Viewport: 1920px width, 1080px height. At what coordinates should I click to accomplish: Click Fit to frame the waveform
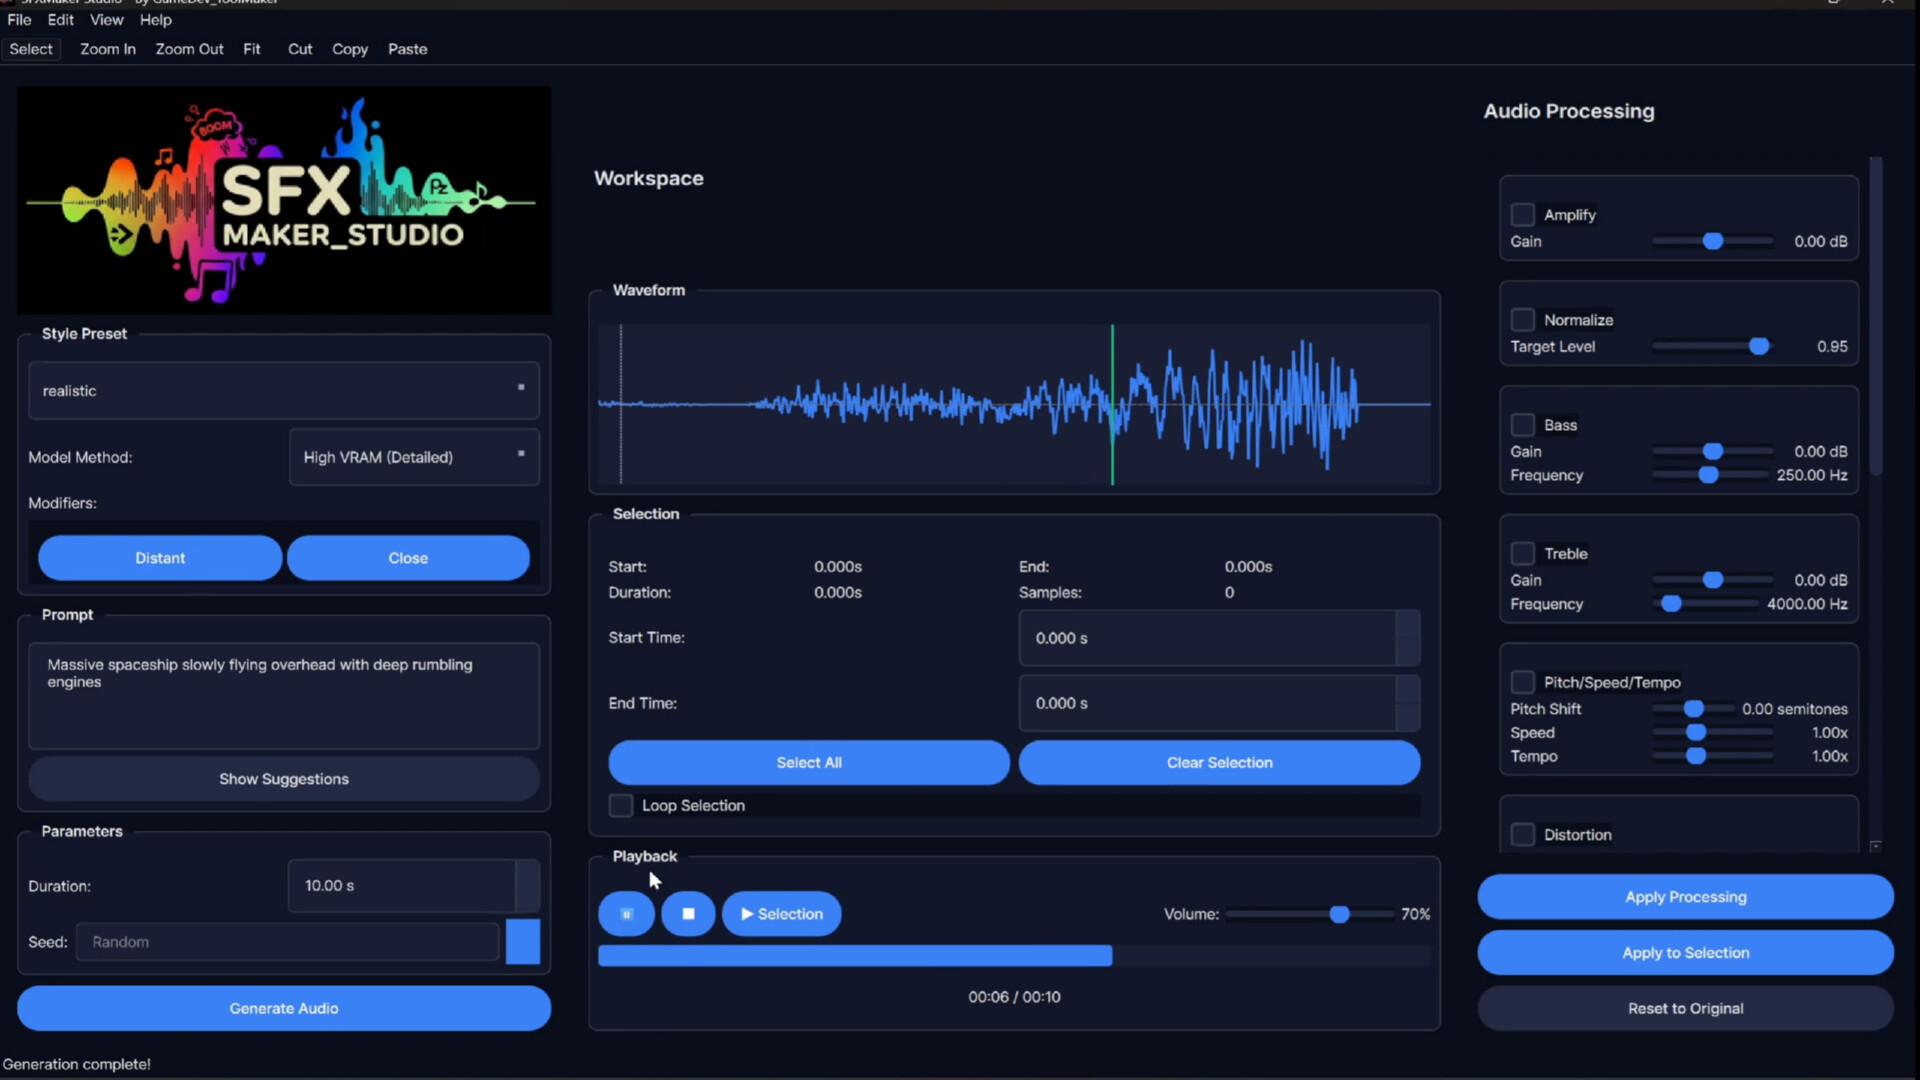251,48
